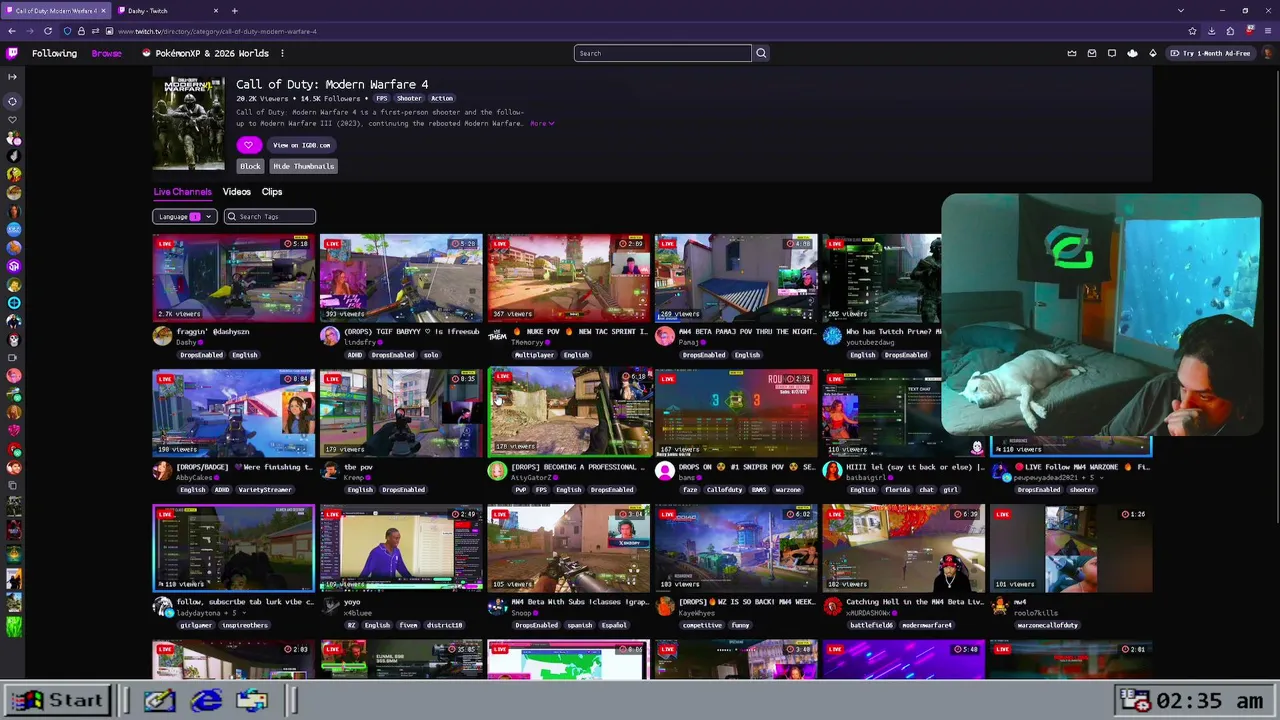This screenshot has height=720, width=1280.
Task: Click the Hide Thumbnails button
Action: [x=304, y=166]
